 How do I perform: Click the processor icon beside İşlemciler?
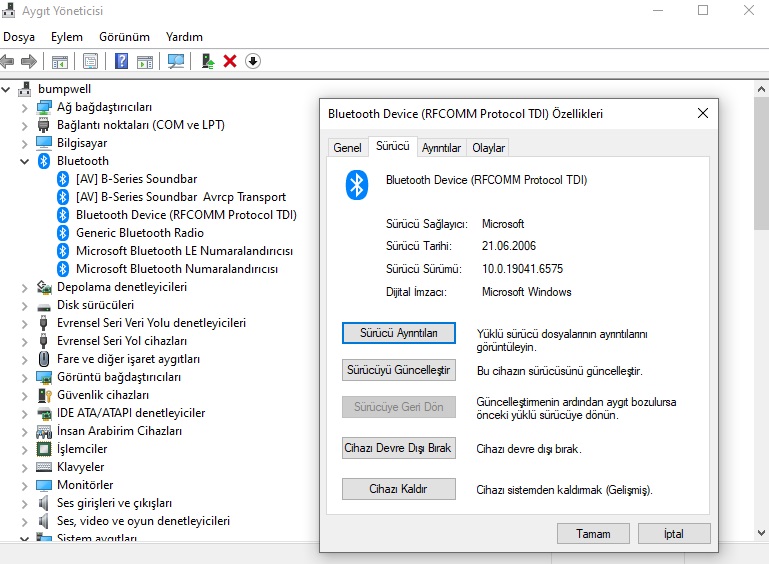44,449
